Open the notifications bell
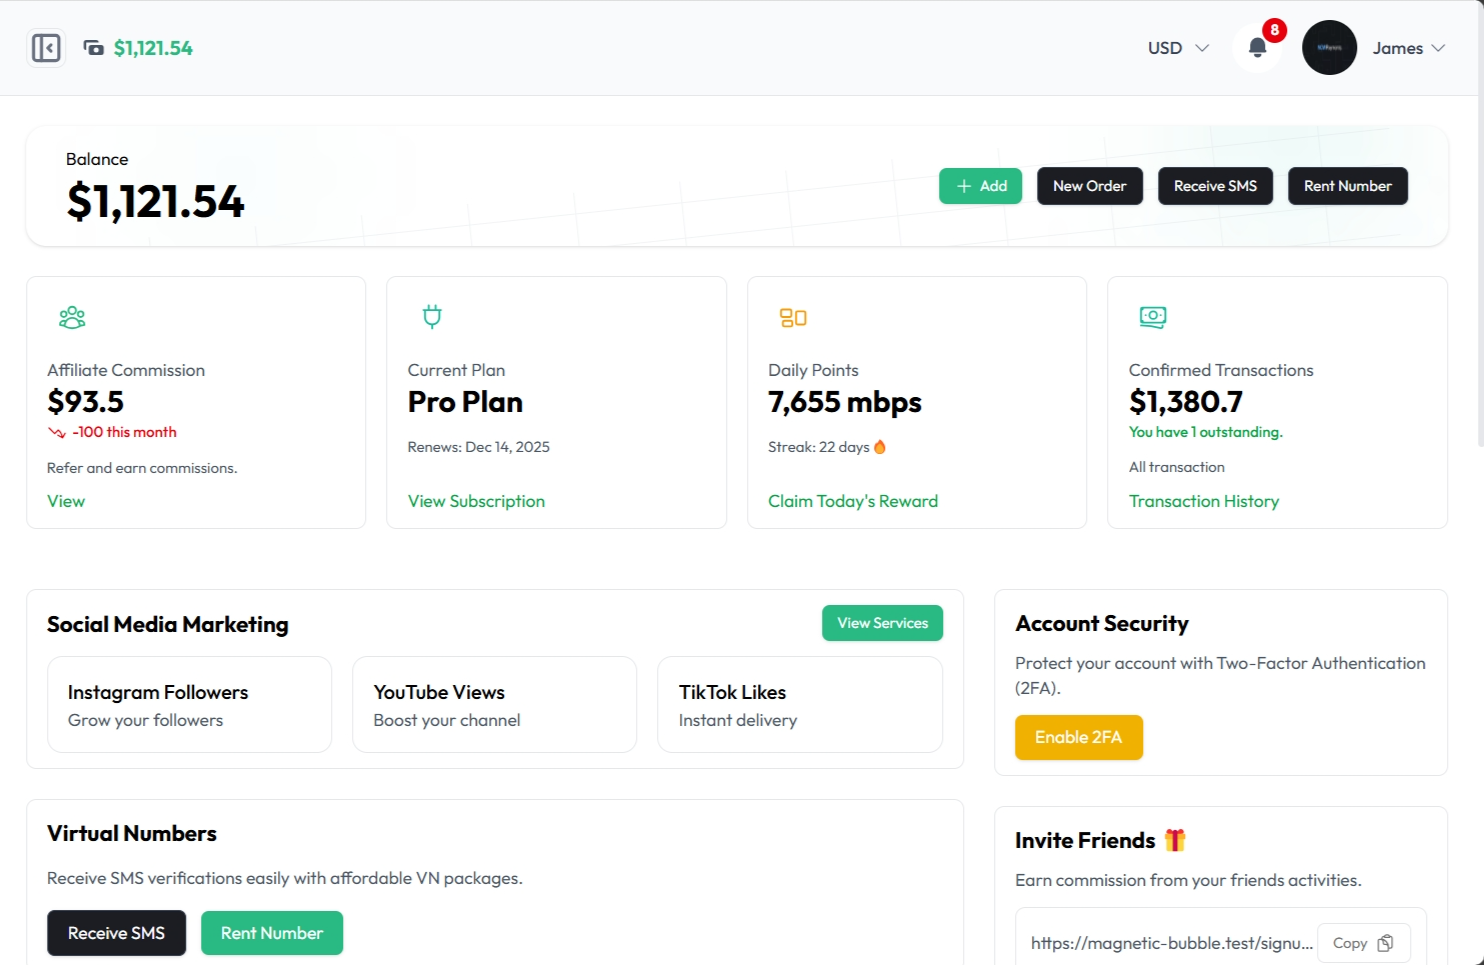Image resolution: width=1484 pixels, height=965 pixels. pos(1257,47)
